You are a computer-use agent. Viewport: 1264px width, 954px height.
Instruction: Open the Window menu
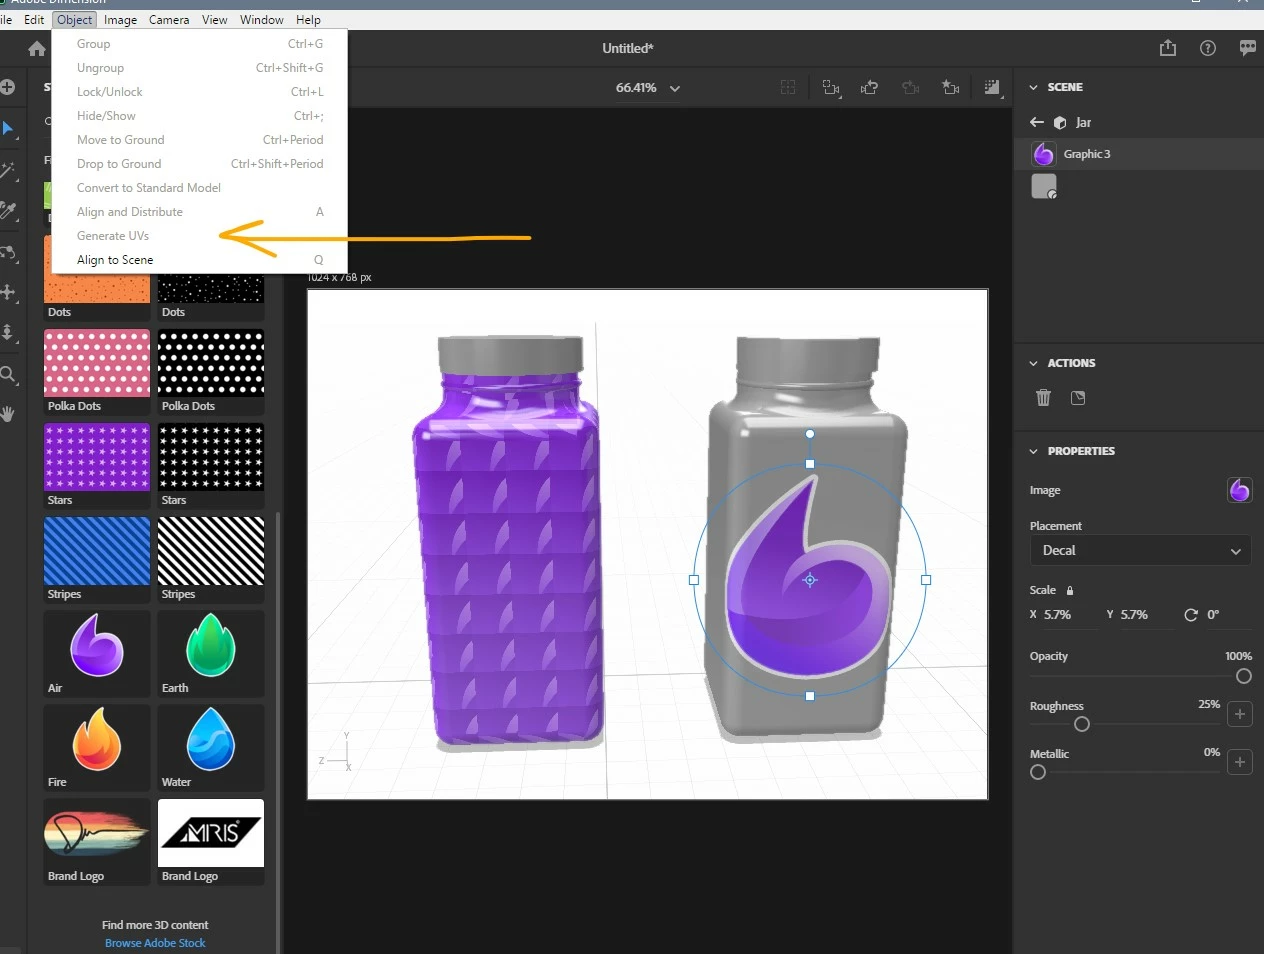[x=261, y=19]
